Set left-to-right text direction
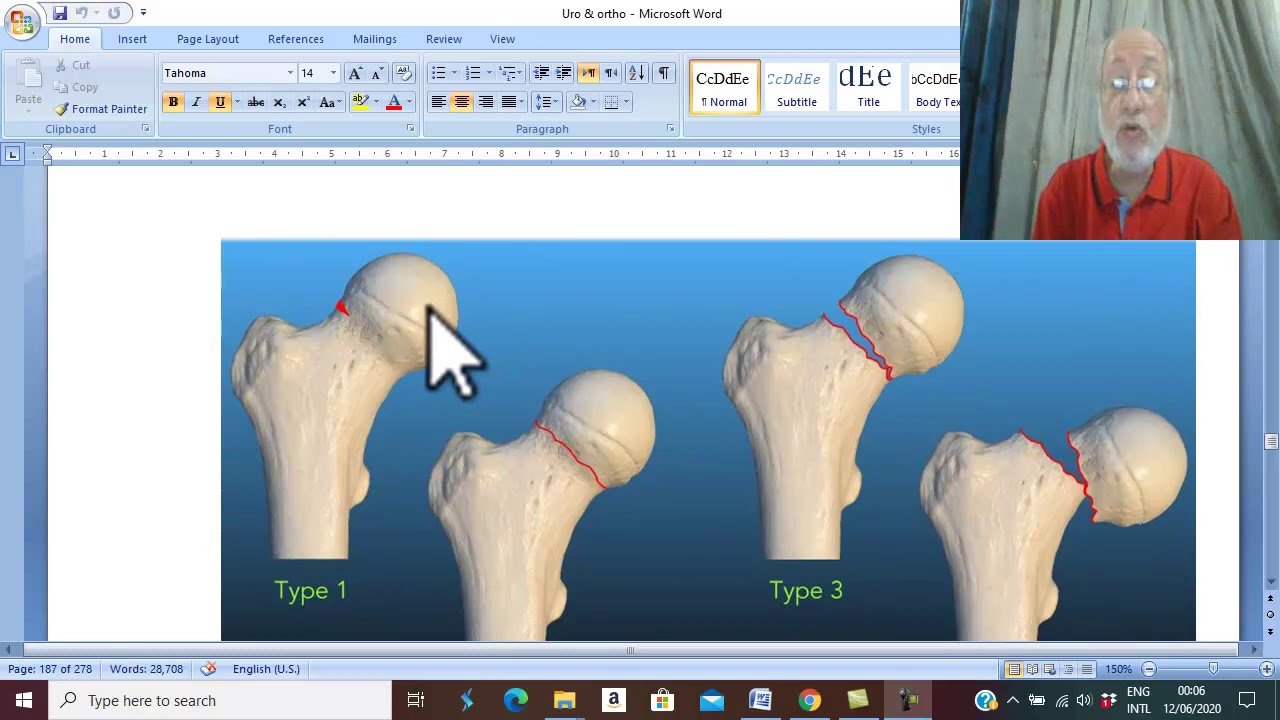The image size is (1280, 720). [x=588, y=73]
